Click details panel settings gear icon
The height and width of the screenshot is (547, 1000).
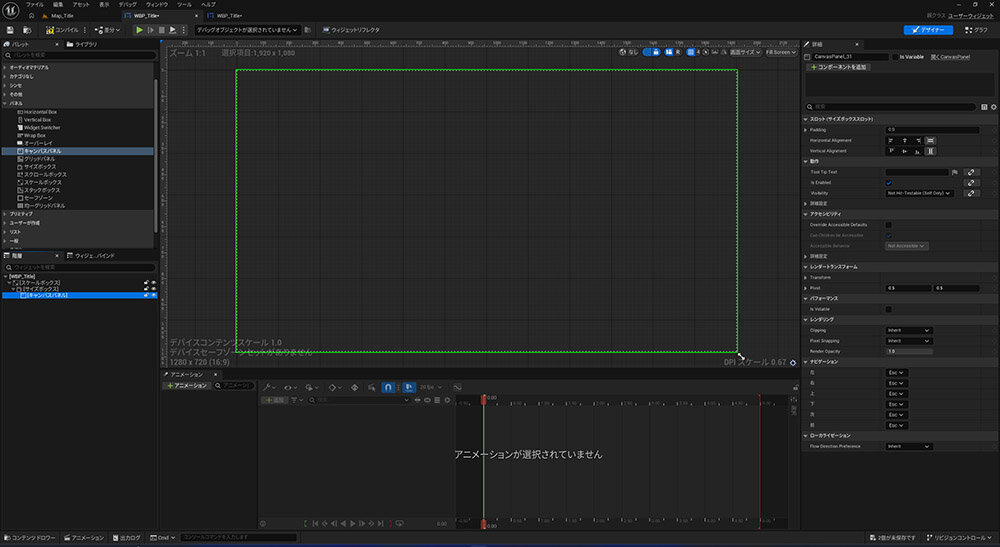click(x=993, y=106)
